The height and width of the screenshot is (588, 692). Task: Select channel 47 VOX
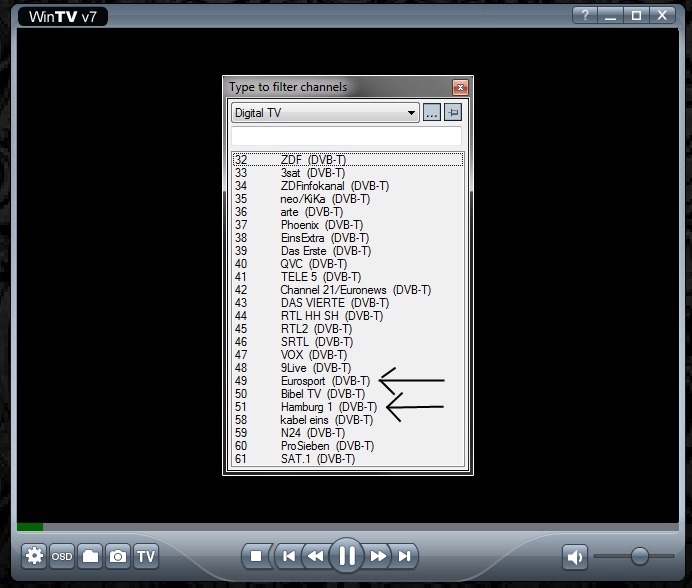(x=348, y=355)
